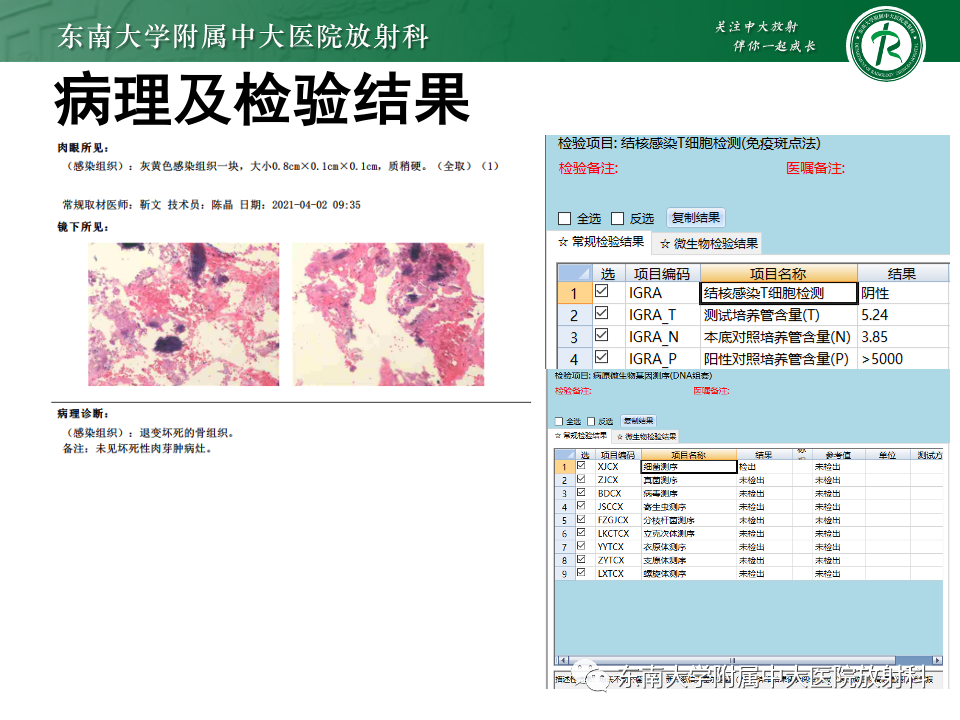Select the 测试培养管含量(T) cell
960x720 pixels.
[779, 315]
